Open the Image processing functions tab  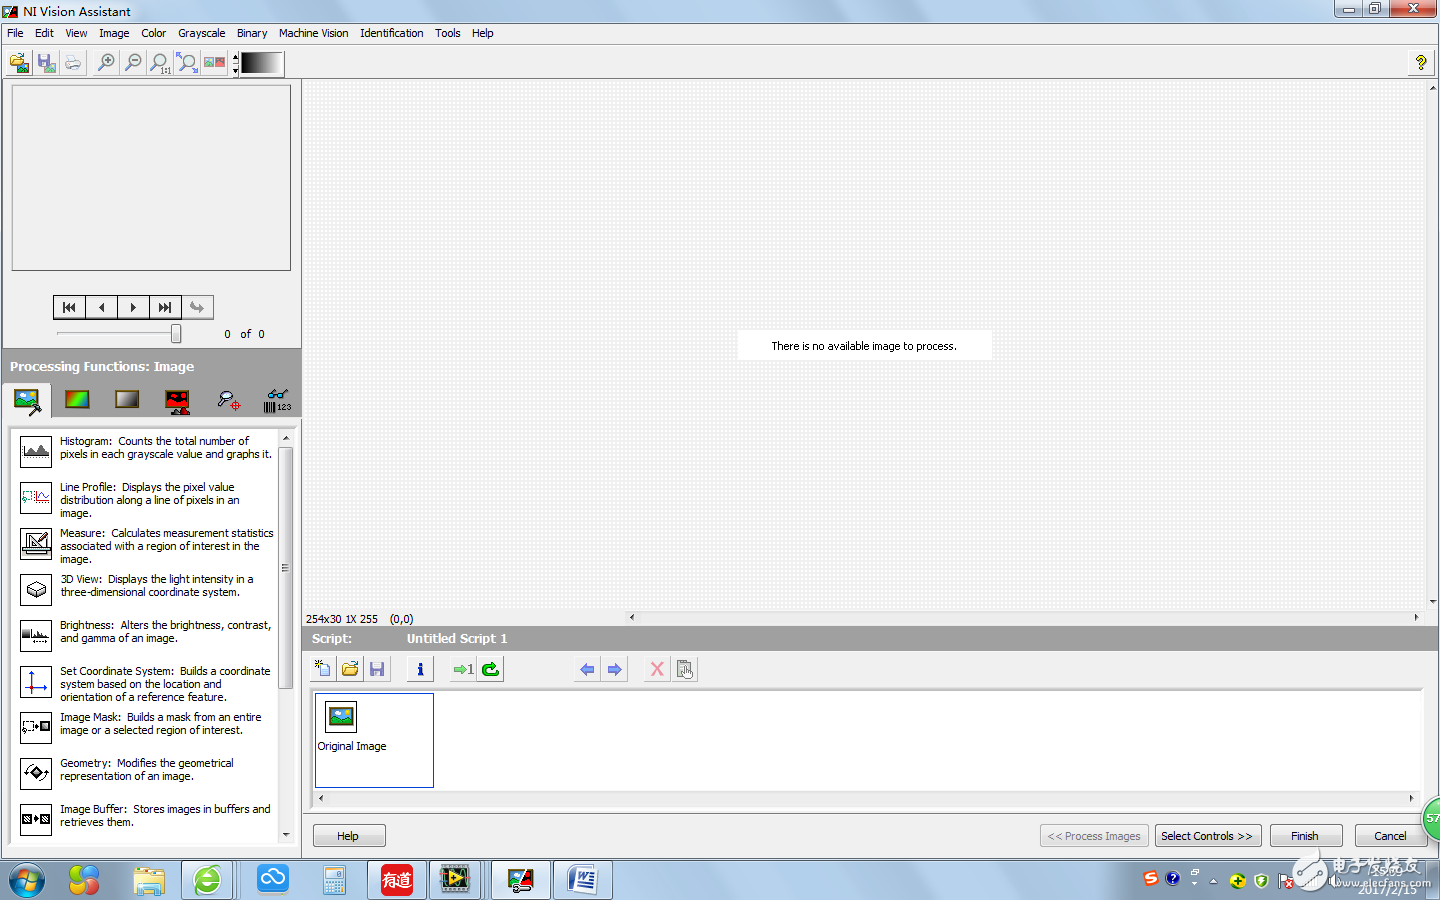[x=27, y=400]
